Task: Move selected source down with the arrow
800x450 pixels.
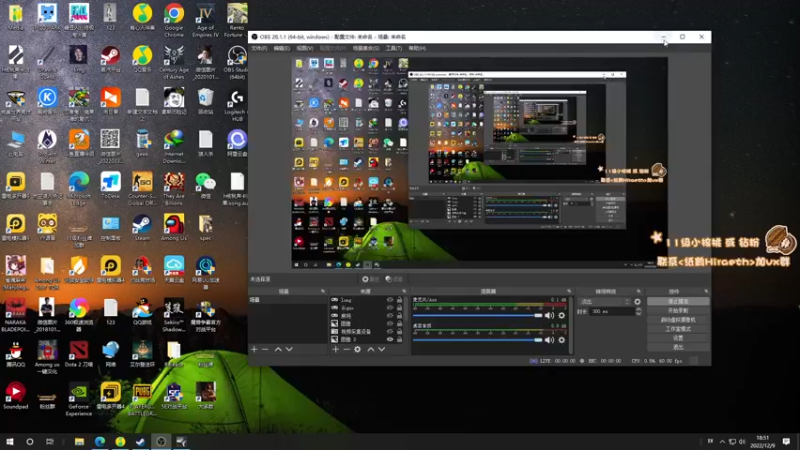Action: [382, 349]
